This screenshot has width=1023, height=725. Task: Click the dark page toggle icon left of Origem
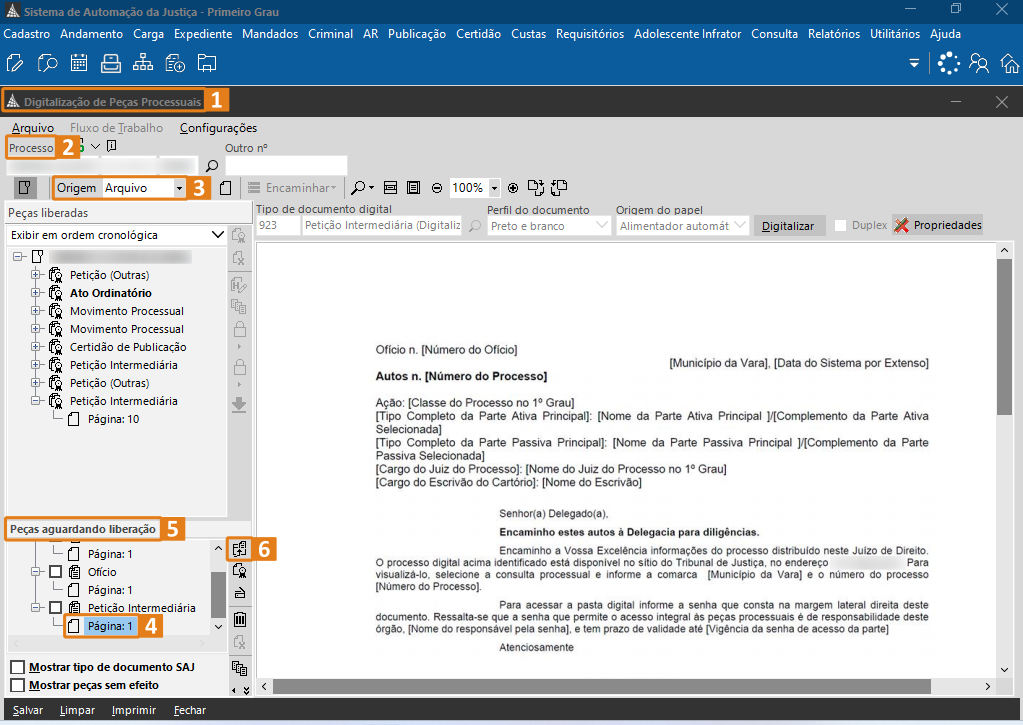[x=25, y=188]
